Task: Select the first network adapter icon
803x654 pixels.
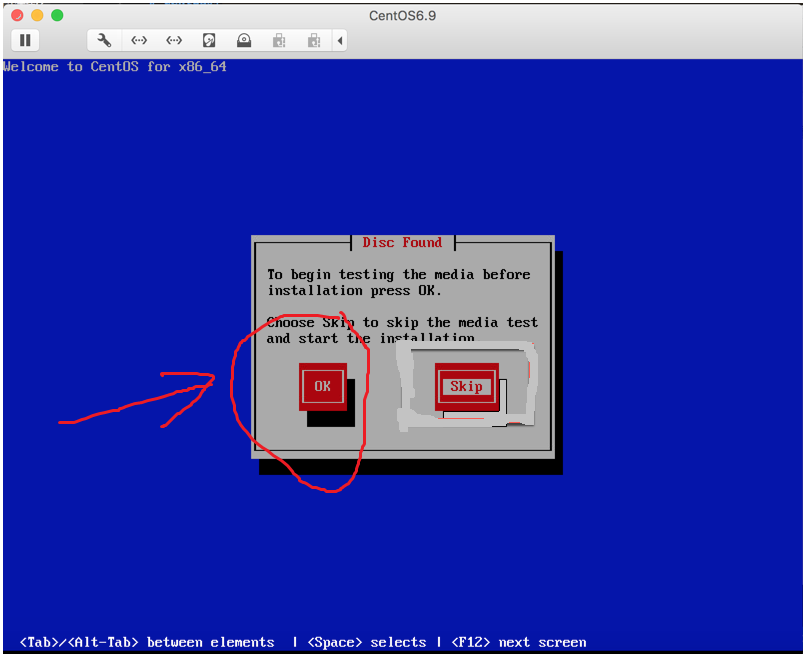Action: point(139,40)
